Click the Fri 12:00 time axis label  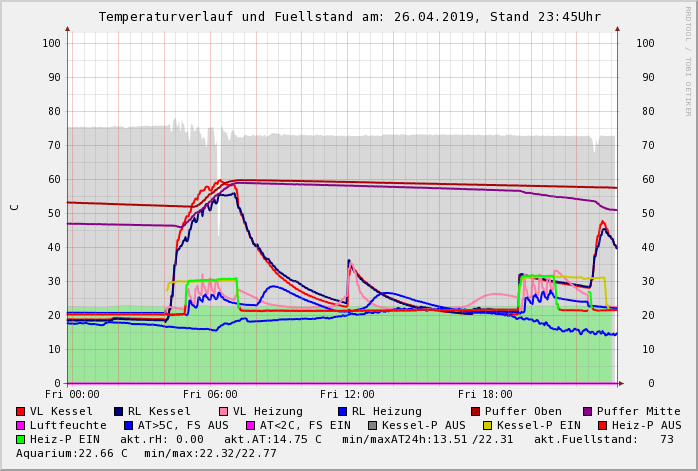click(347, 395)
